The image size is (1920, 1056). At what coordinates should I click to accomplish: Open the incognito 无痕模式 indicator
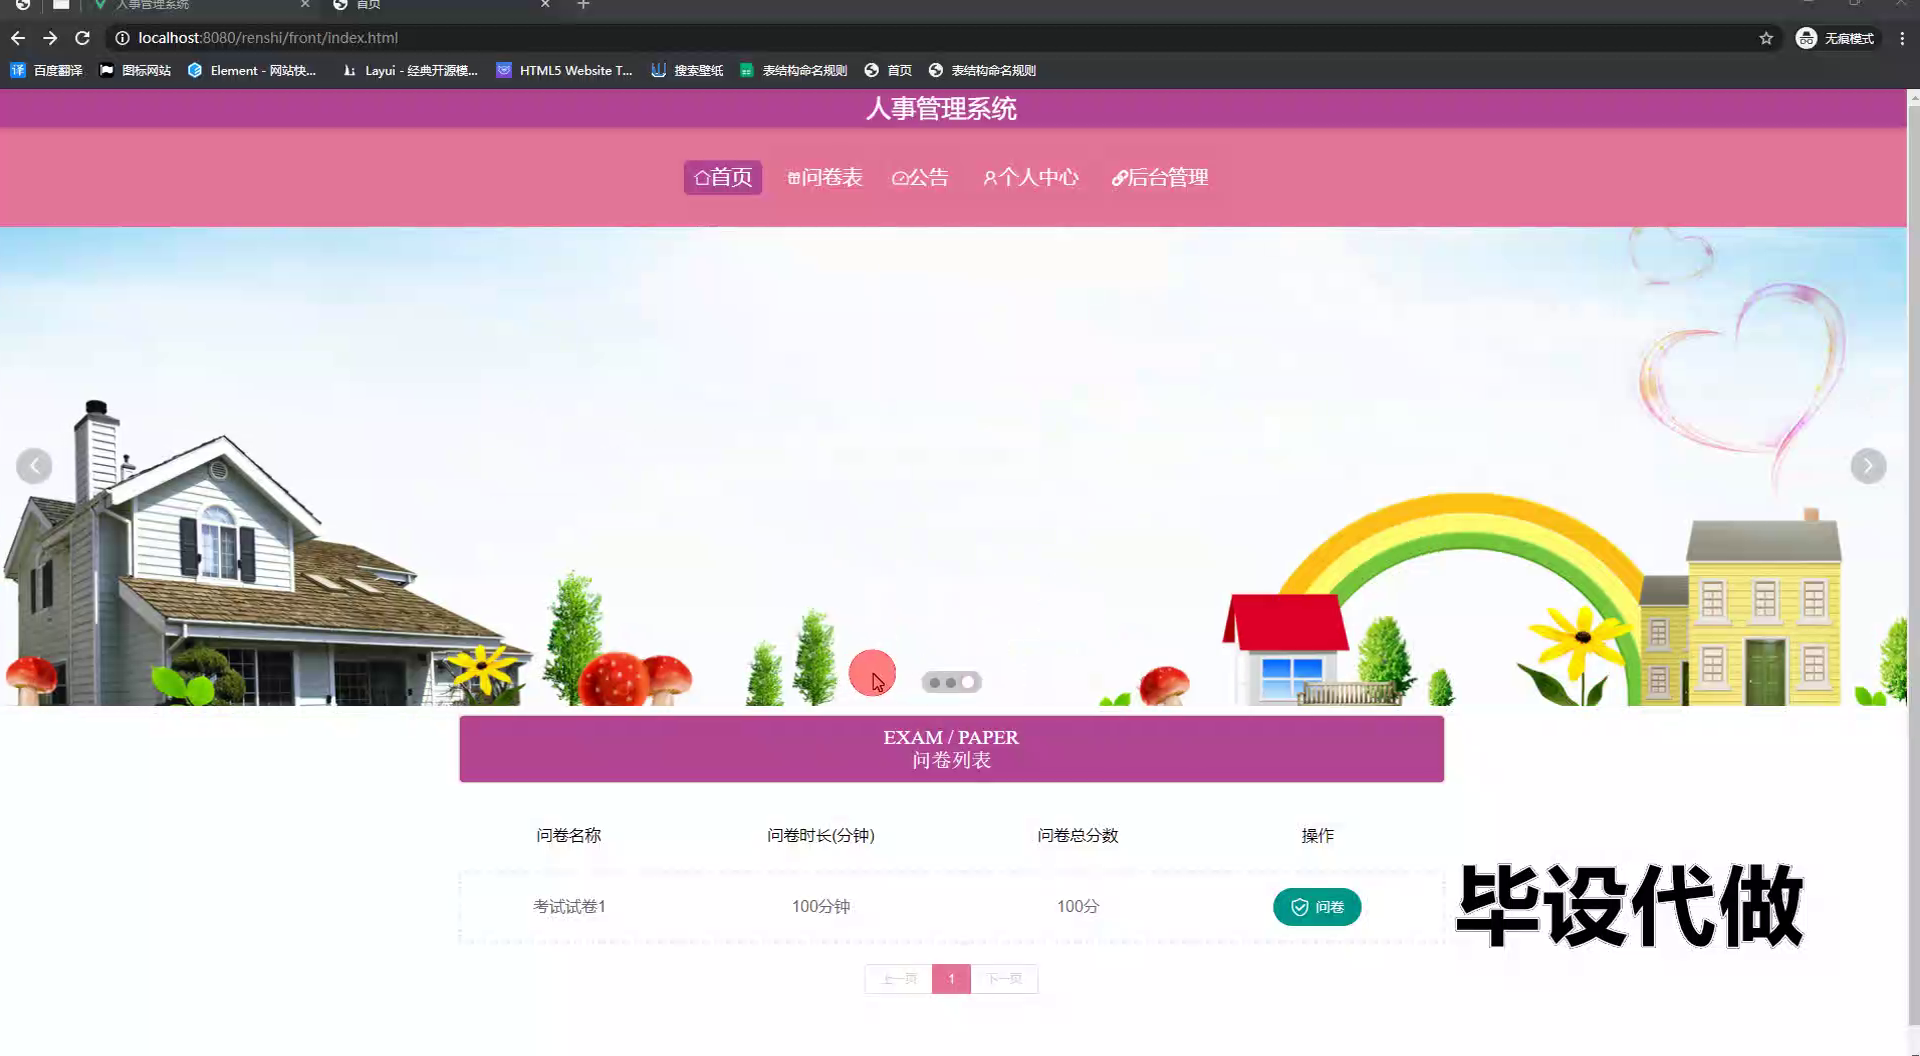pyautogui.click(x=1835, y=38)
